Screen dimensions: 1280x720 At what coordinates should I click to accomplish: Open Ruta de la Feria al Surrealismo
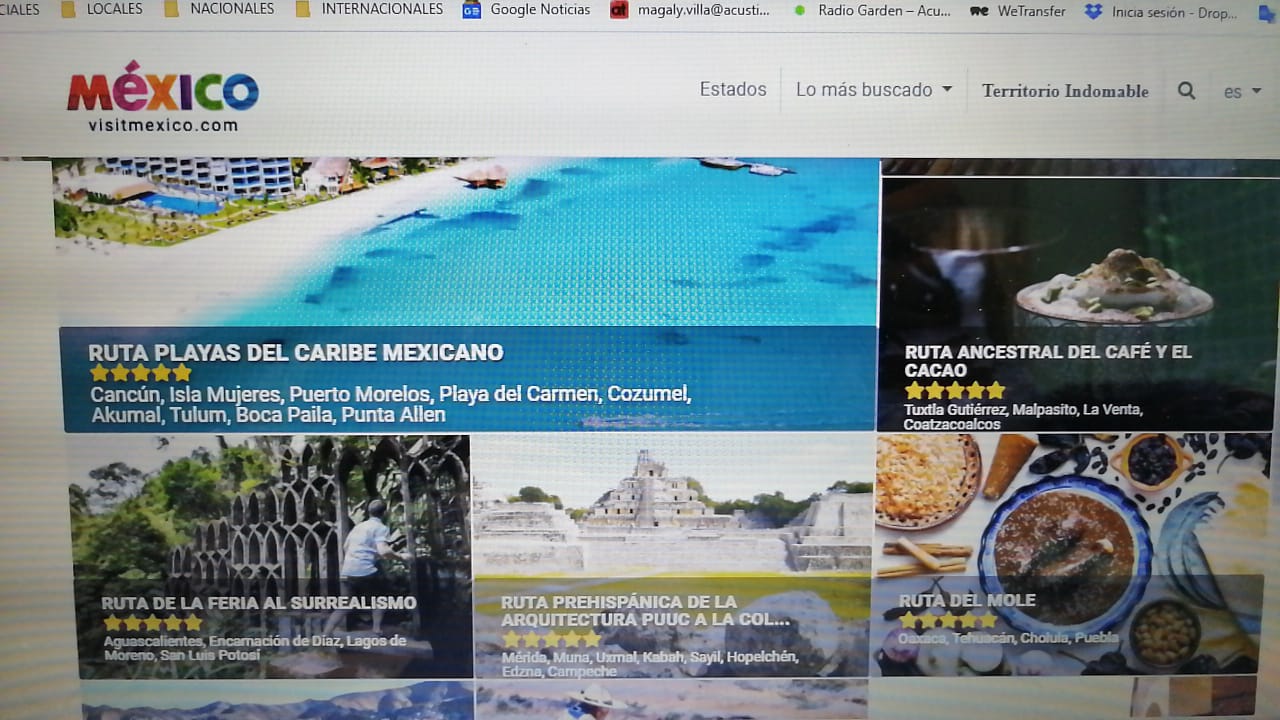click(258, 603)
